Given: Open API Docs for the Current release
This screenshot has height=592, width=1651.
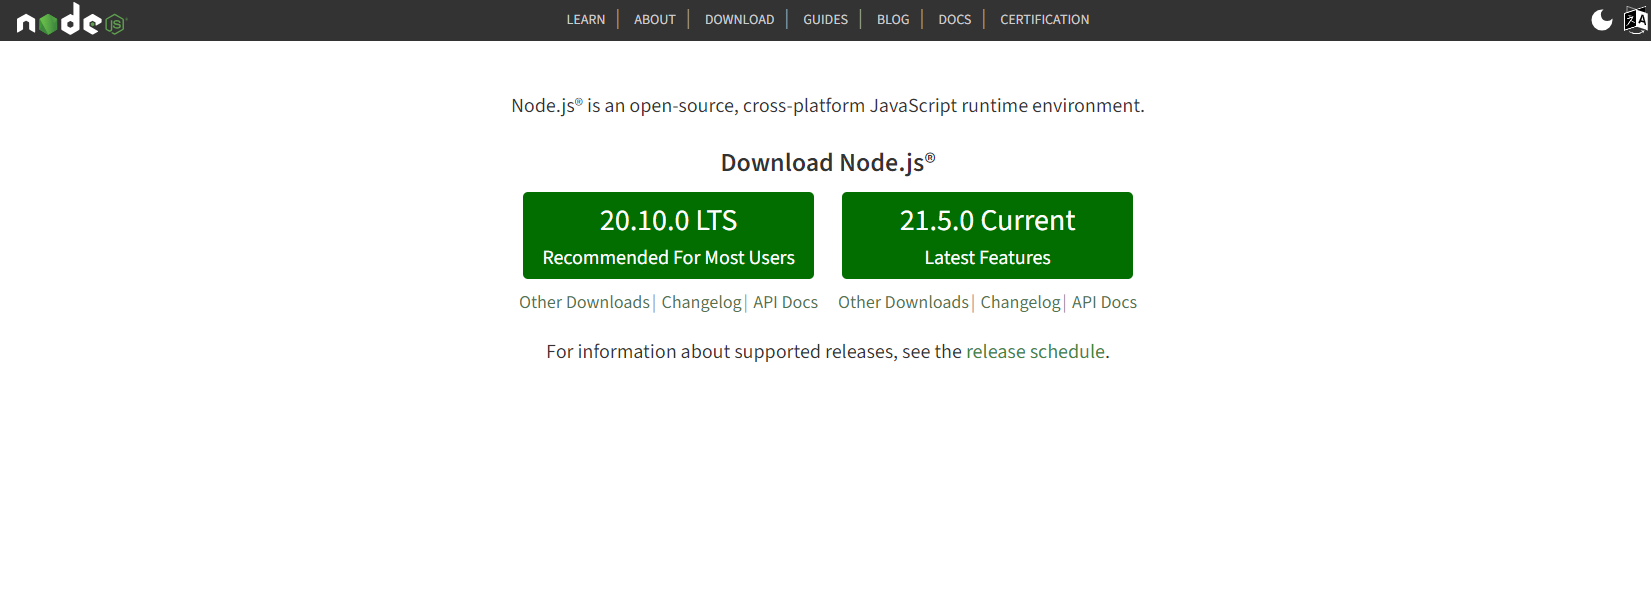Looking at the screenshot, I should click(x=1104, y=302).
